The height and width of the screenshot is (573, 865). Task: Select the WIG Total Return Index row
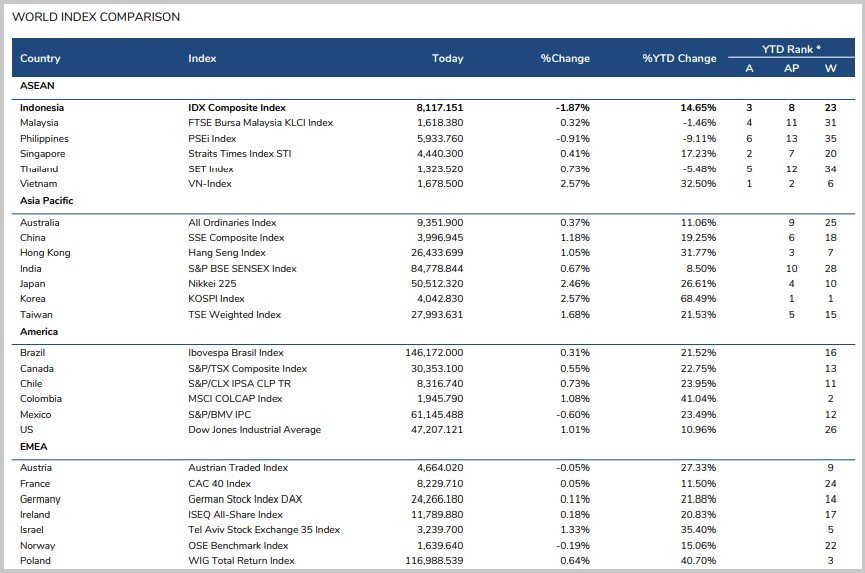(x=241, y=561)
